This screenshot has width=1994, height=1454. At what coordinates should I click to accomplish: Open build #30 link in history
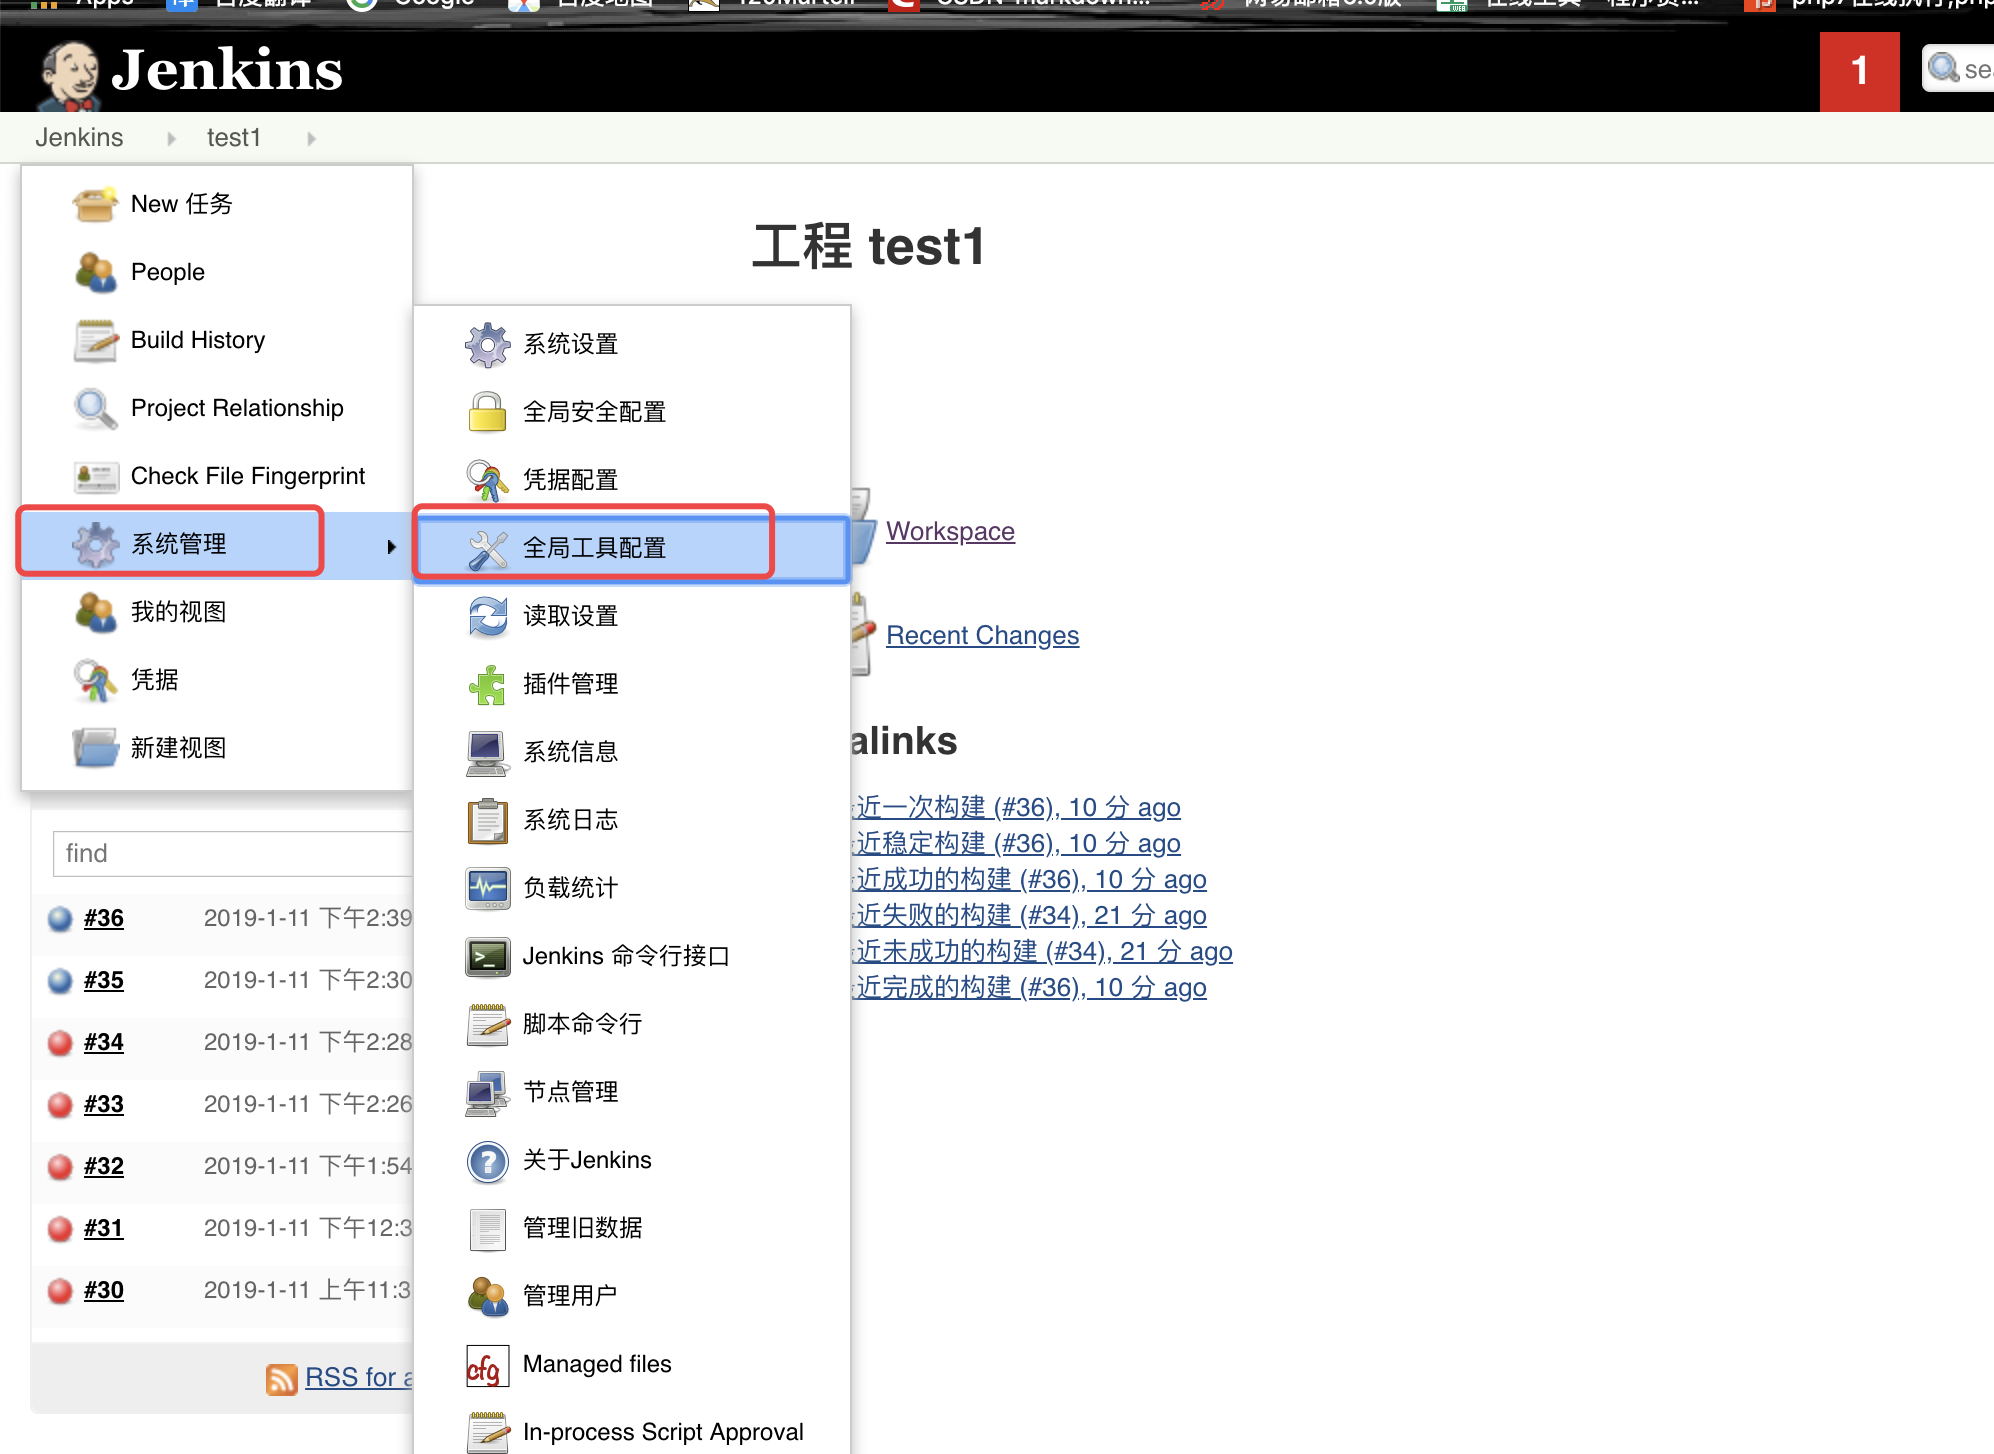pos(104,1290)
